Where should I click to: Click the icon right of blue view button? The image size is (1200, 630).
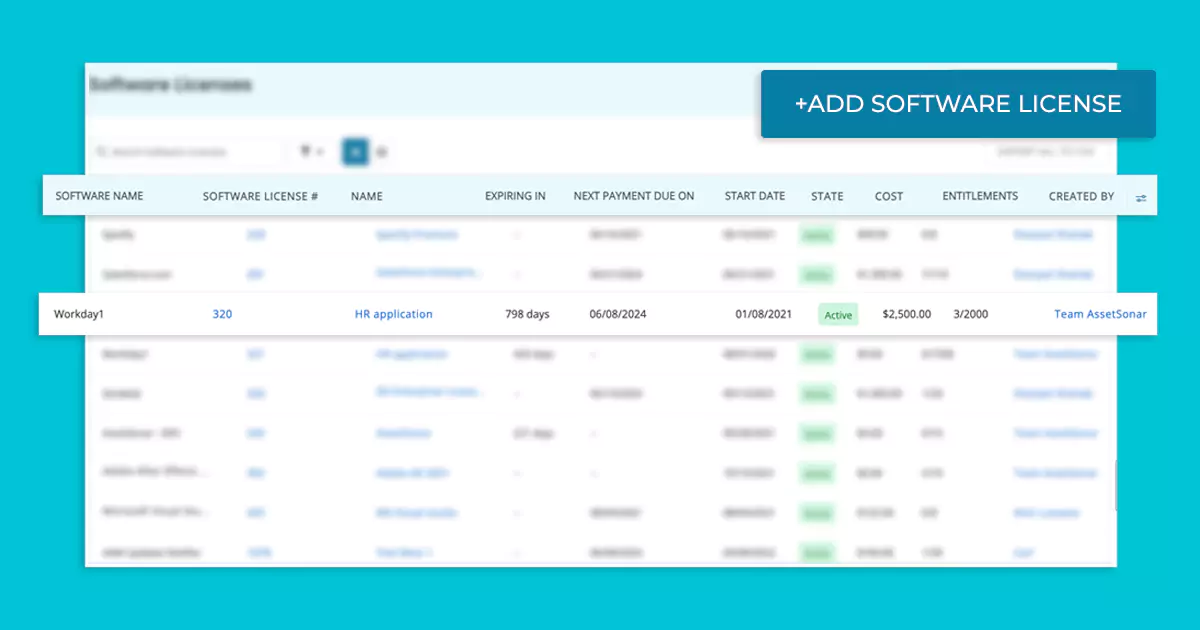pyautogui.click(x=382, y=152)
